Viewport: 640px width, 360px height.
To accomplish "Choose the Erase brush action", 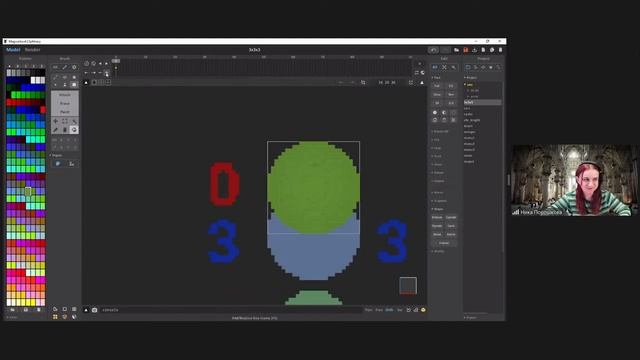I will 64,103.
